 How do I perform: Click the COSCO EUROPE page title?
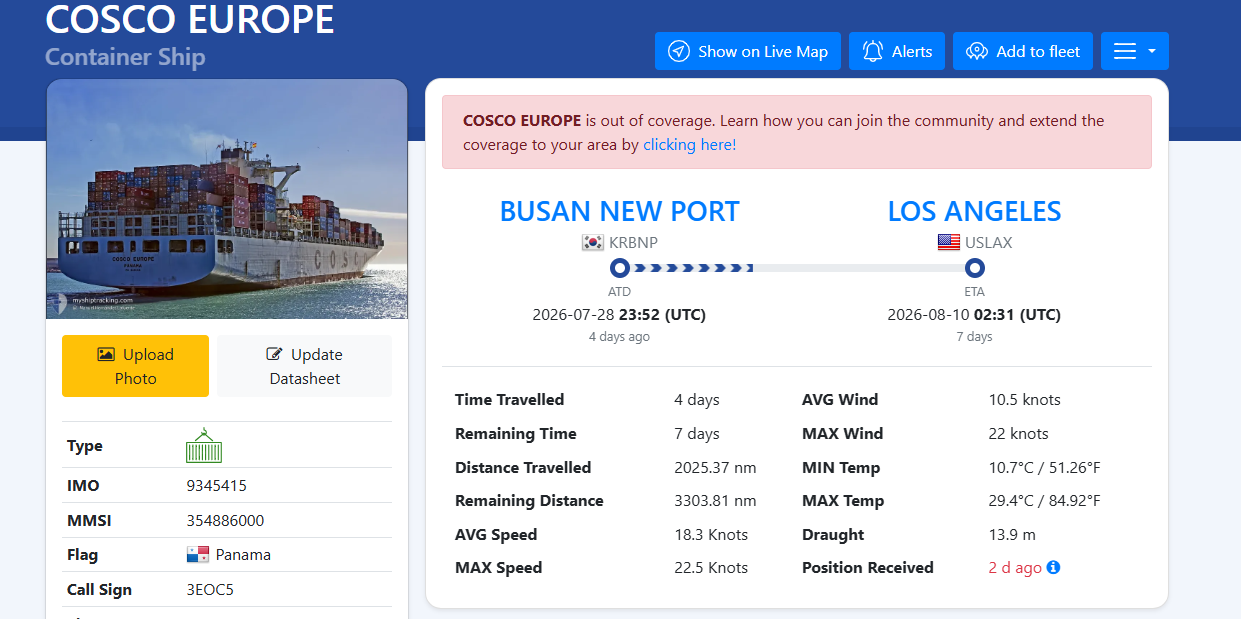190,18
